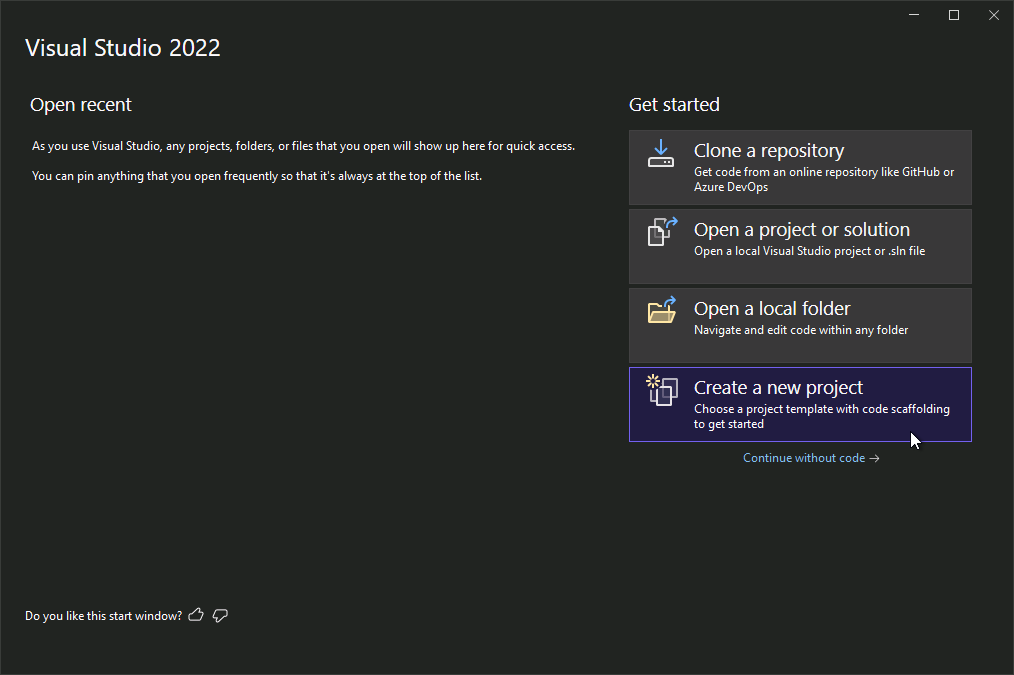Minimize the Visual Studio 2022 window
The image size is (1014, 675).
pos(914,15)
